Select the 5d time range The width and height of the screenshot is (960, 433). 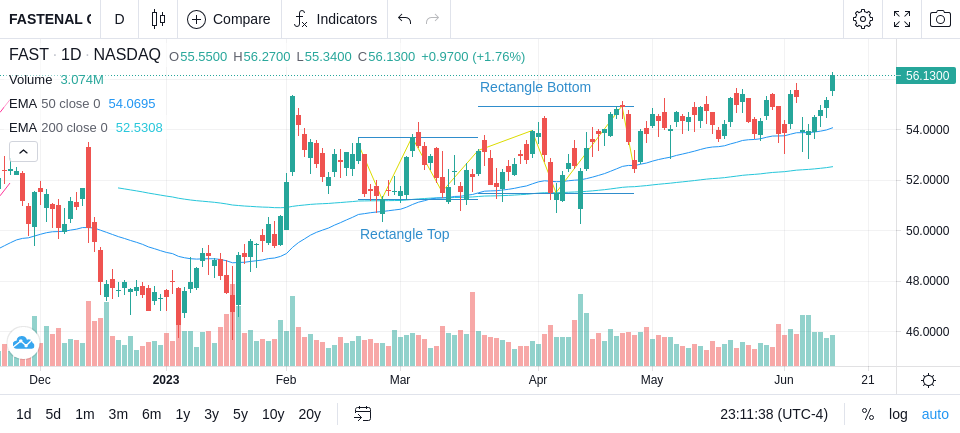tap(53, 414)
